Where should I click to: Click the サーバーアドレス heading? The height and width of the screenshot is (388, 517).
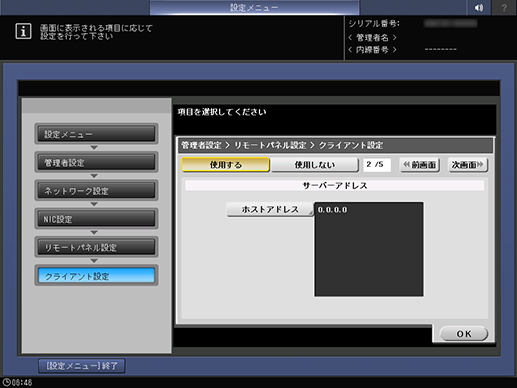coord(335,186)
